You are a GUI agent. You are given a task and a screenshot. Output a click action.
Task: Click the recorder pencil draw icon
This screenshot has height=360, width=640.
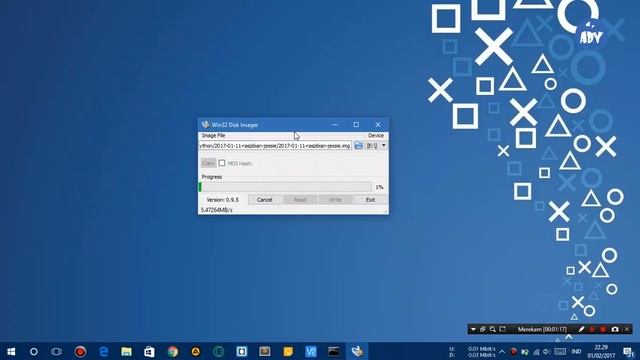581,329
